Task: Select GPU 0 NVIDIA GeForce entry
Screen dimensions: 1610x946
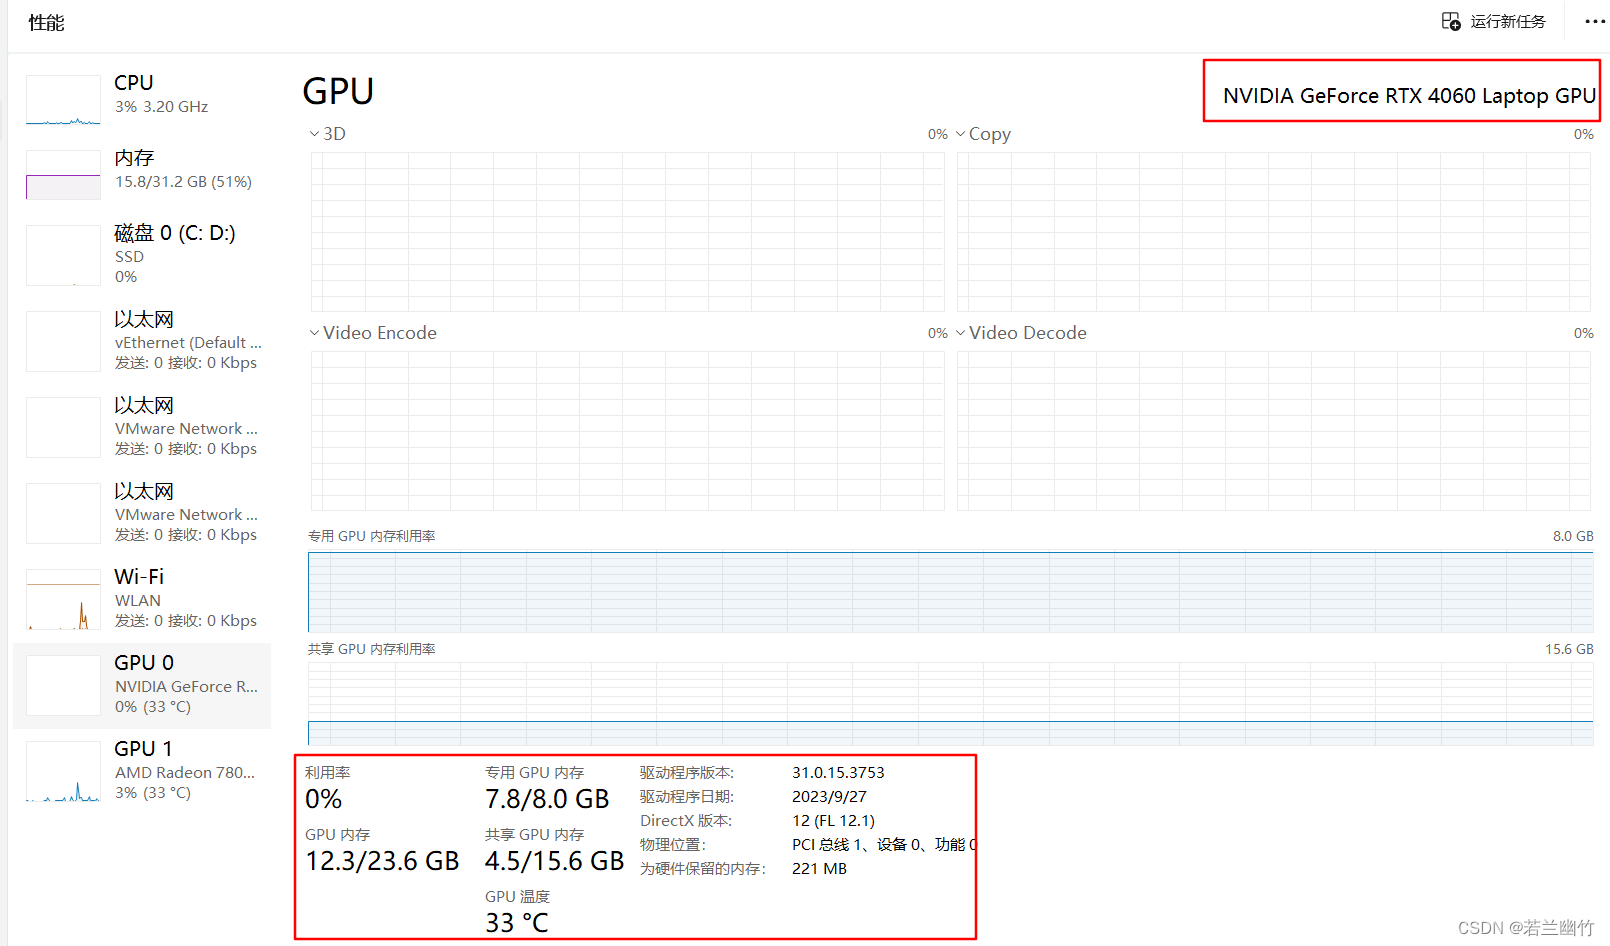Action: point(142,685)
